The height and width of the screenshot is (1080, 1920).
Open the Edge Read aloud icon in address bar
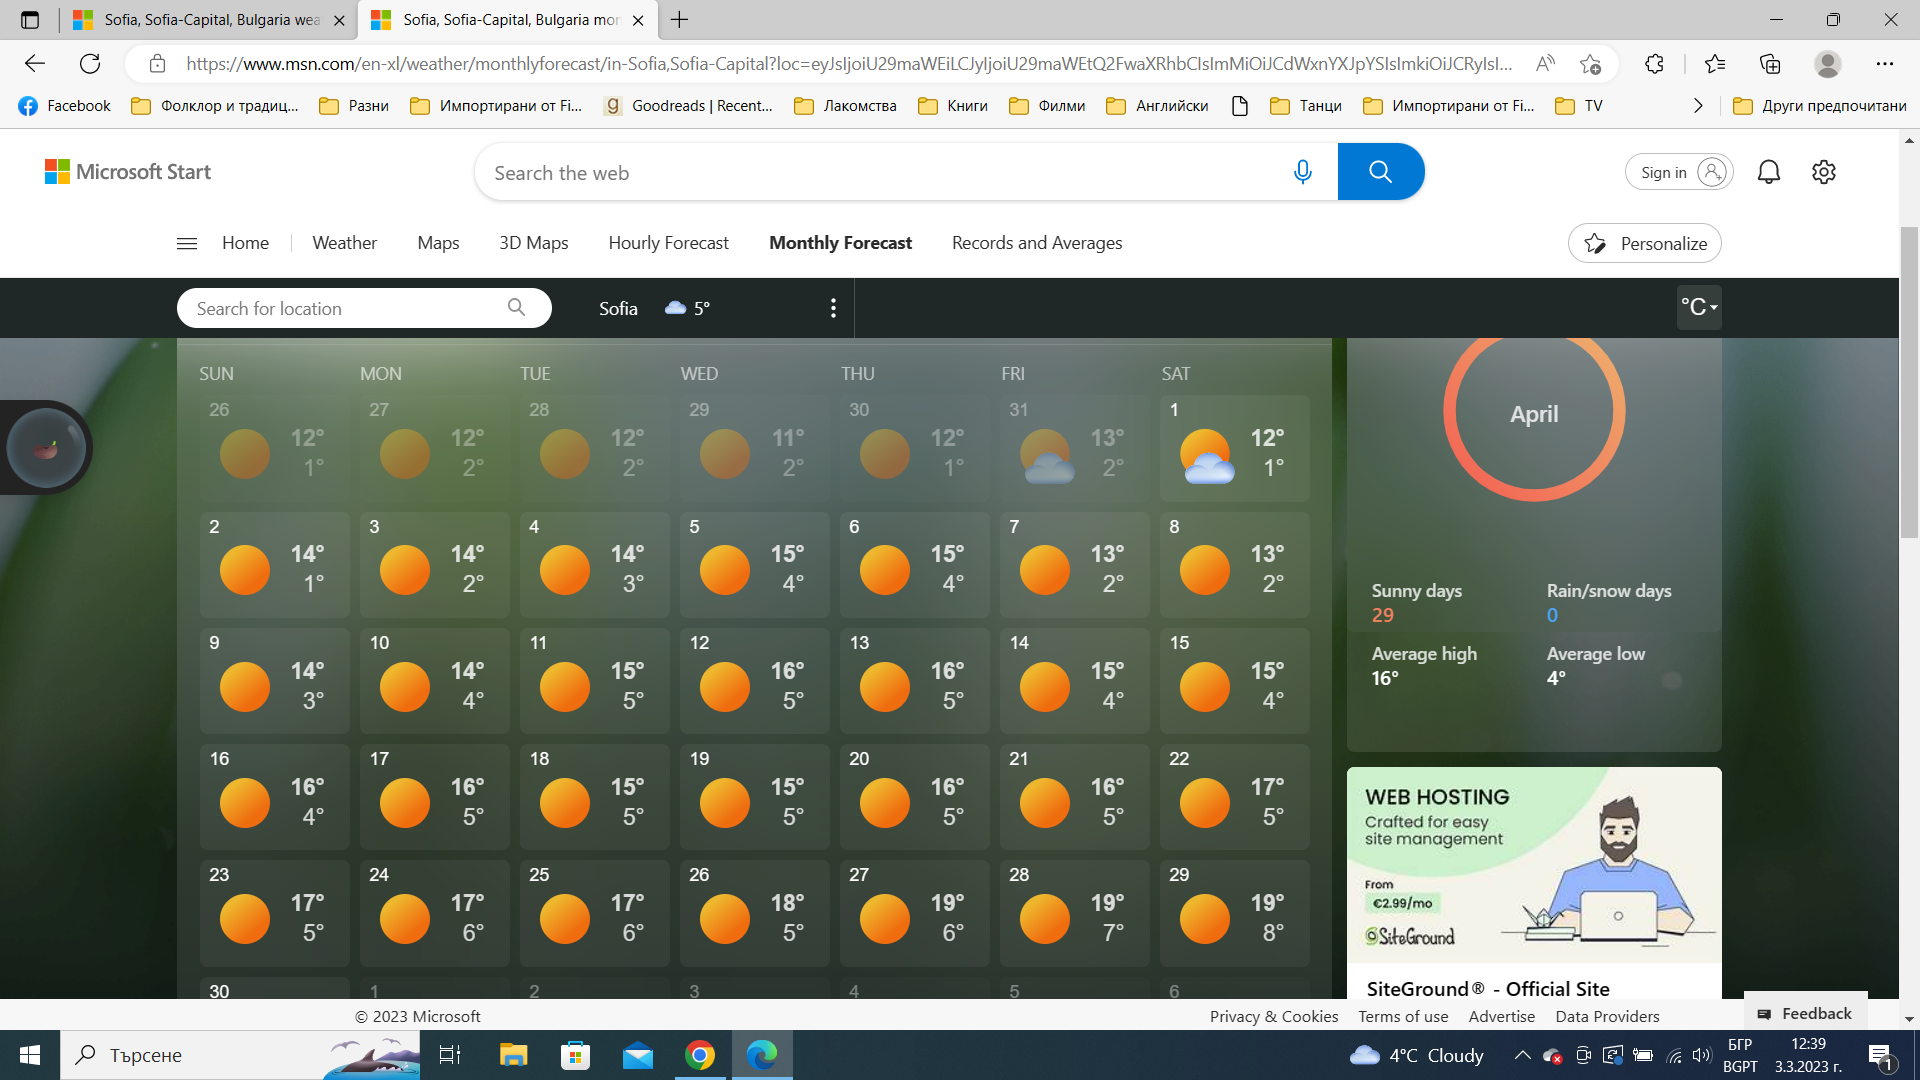[x=1545, y=64]
